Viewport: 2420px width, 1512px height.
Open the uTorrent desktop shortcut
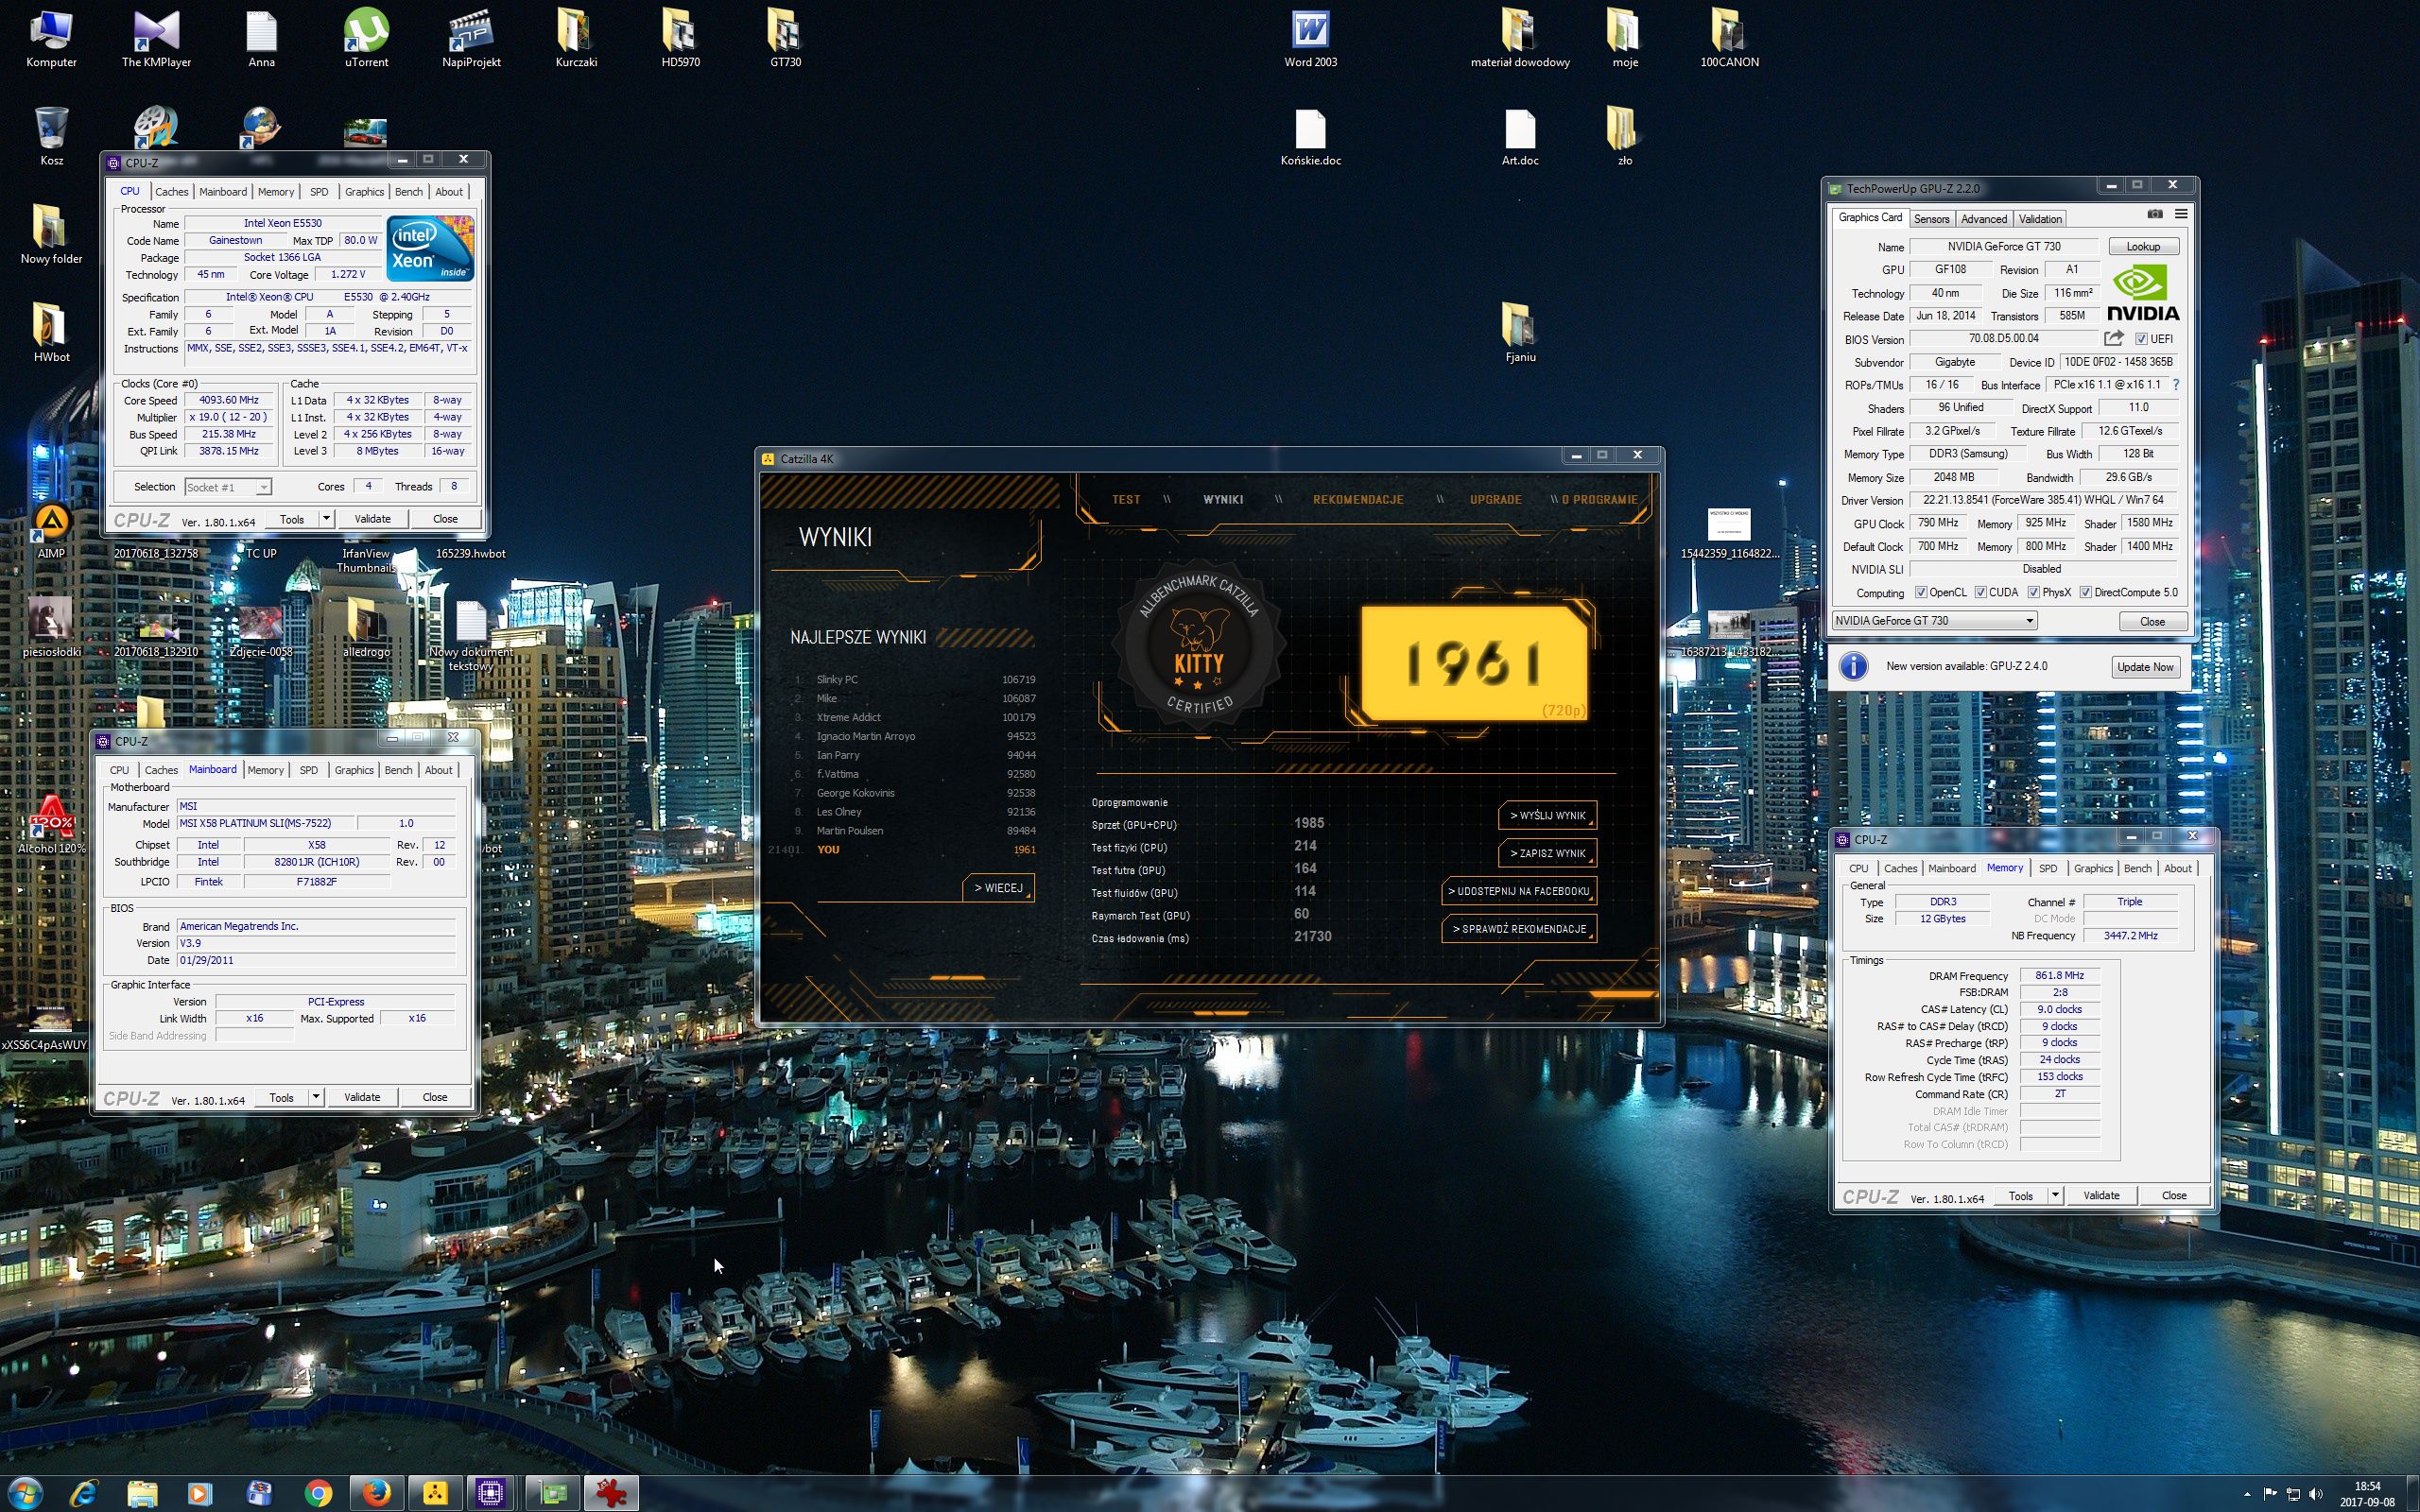[366, 39]
